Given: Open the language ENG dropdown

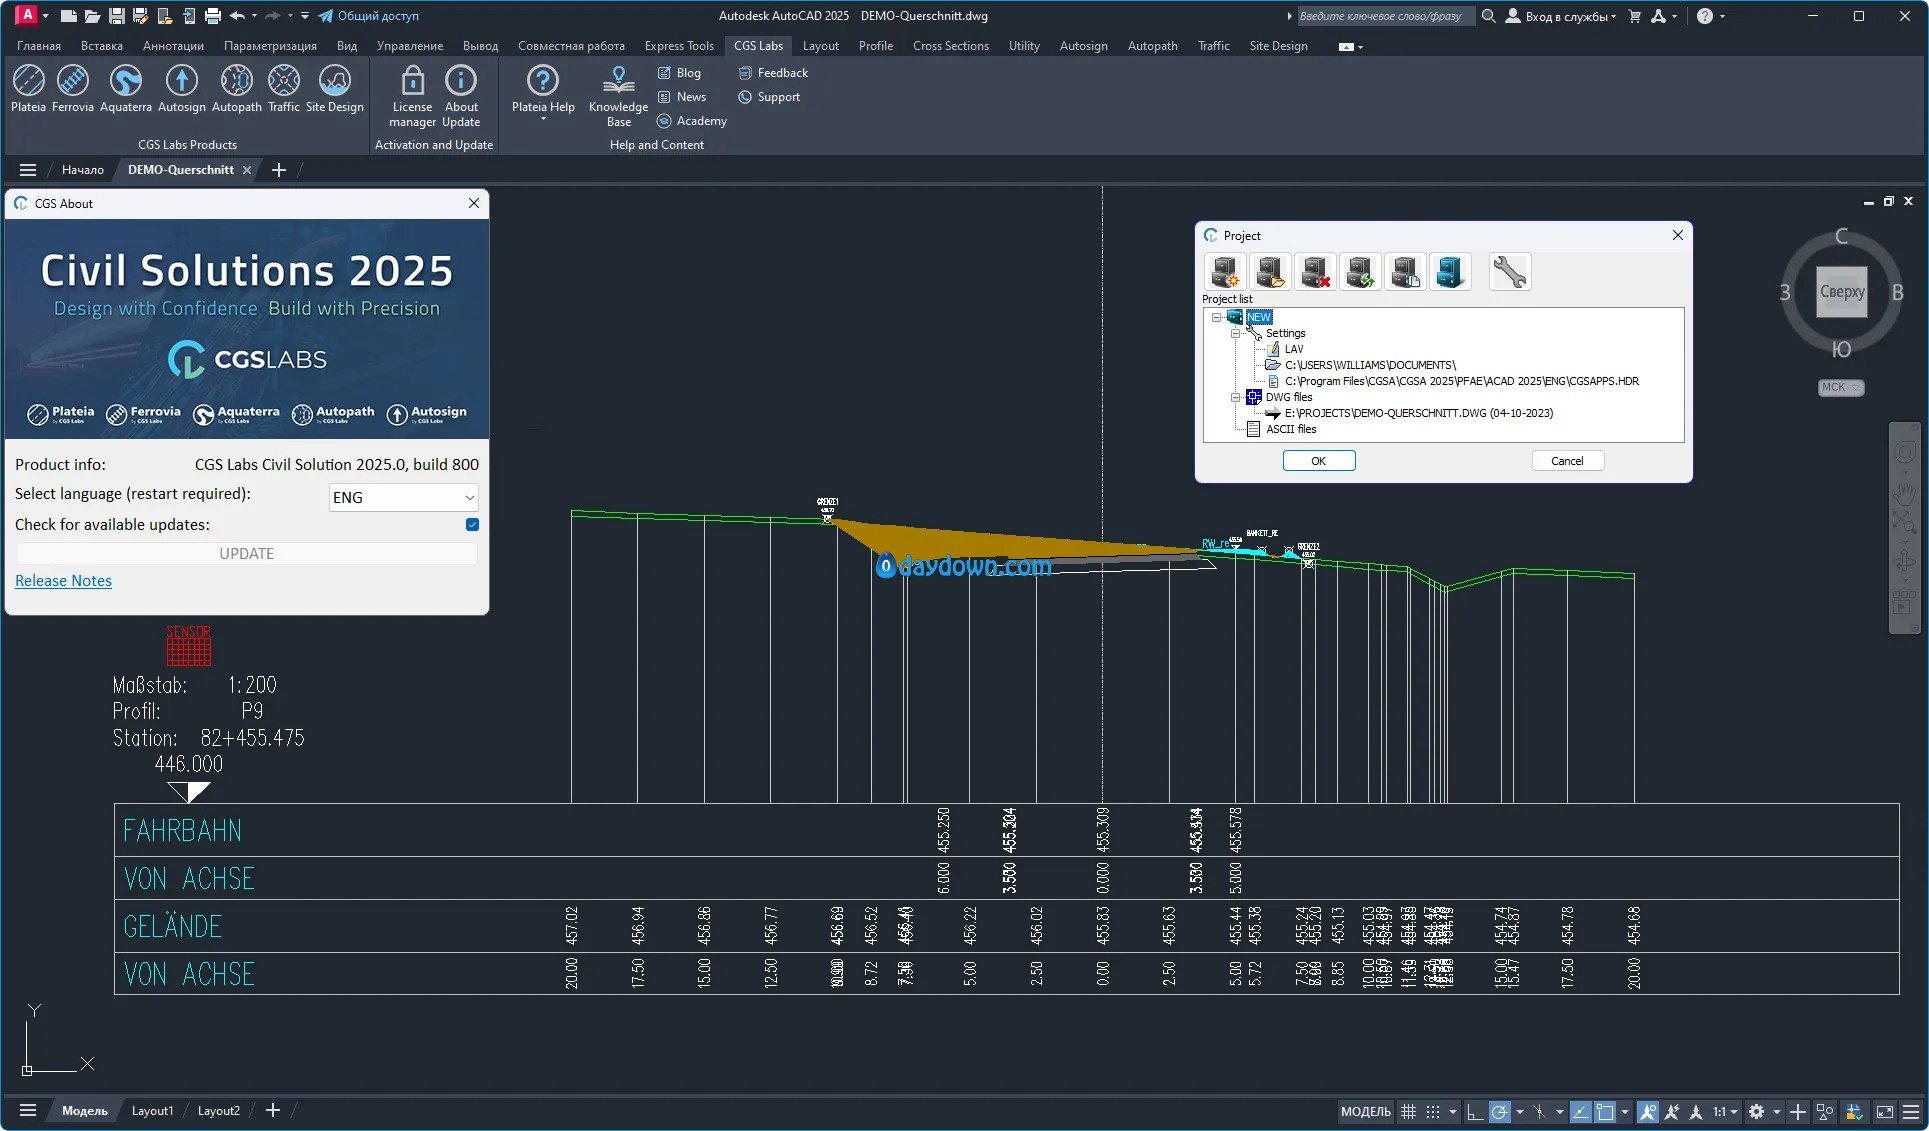Looking at the screenshot, I should pyautogui.click(x=403, y=497).
